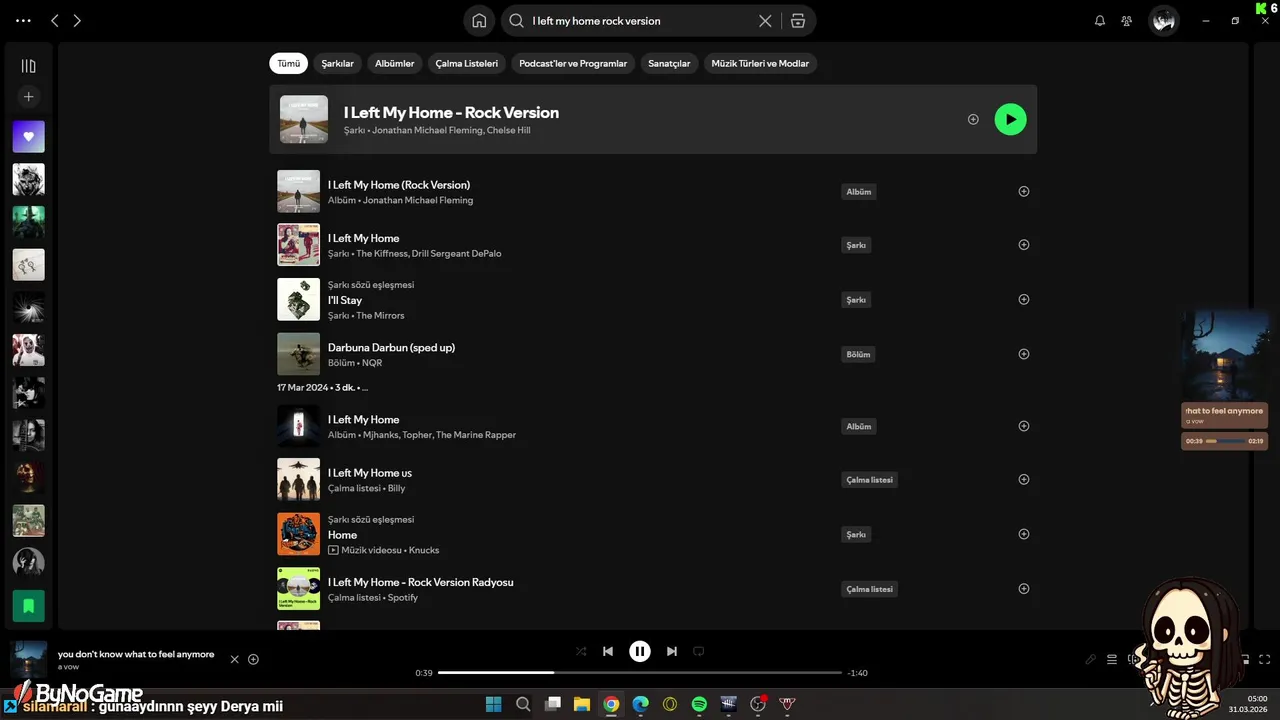Open Browse icon beside search

(797, 20)
